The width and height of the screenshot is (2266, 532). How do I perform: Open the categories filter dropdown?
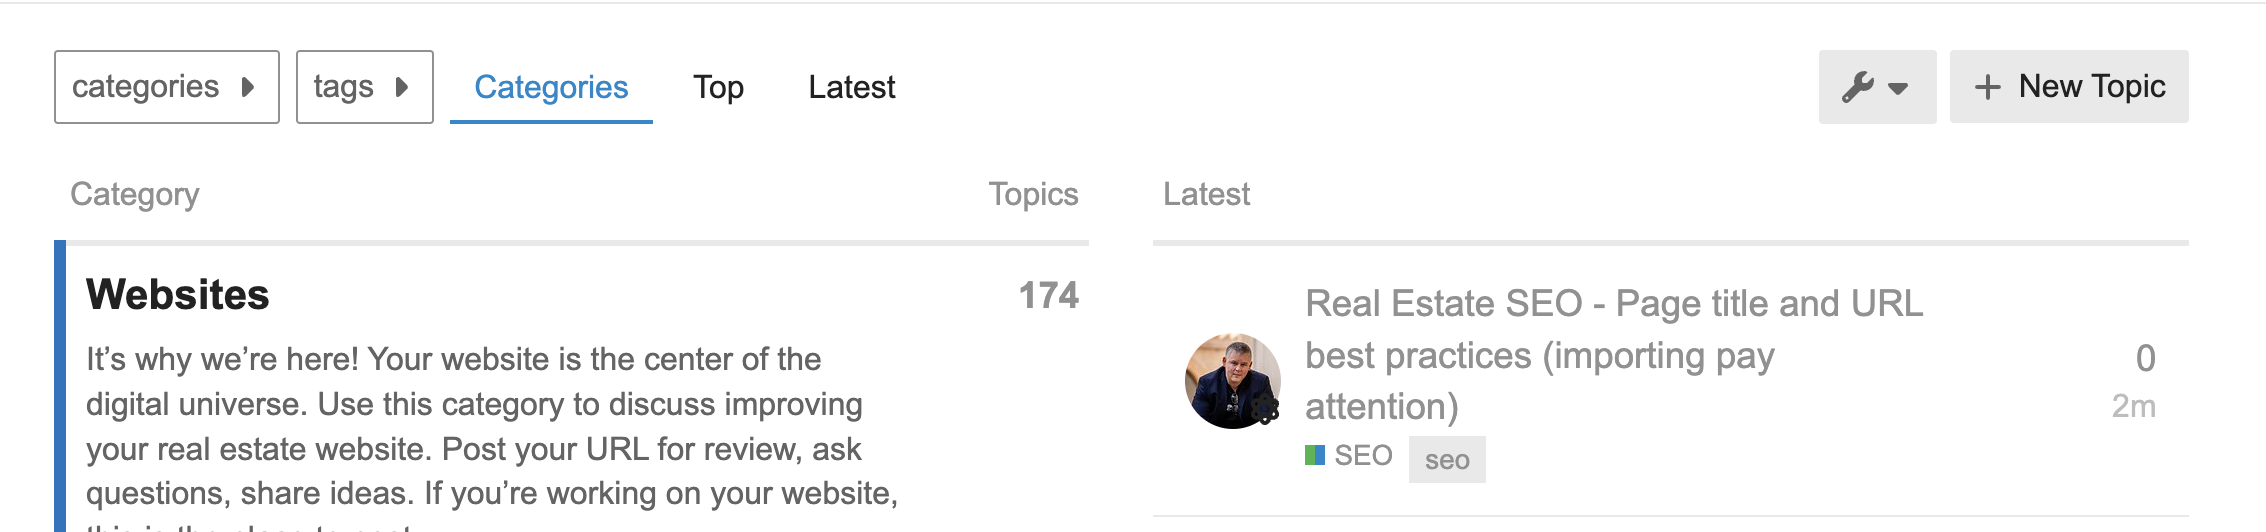[166, 87]
